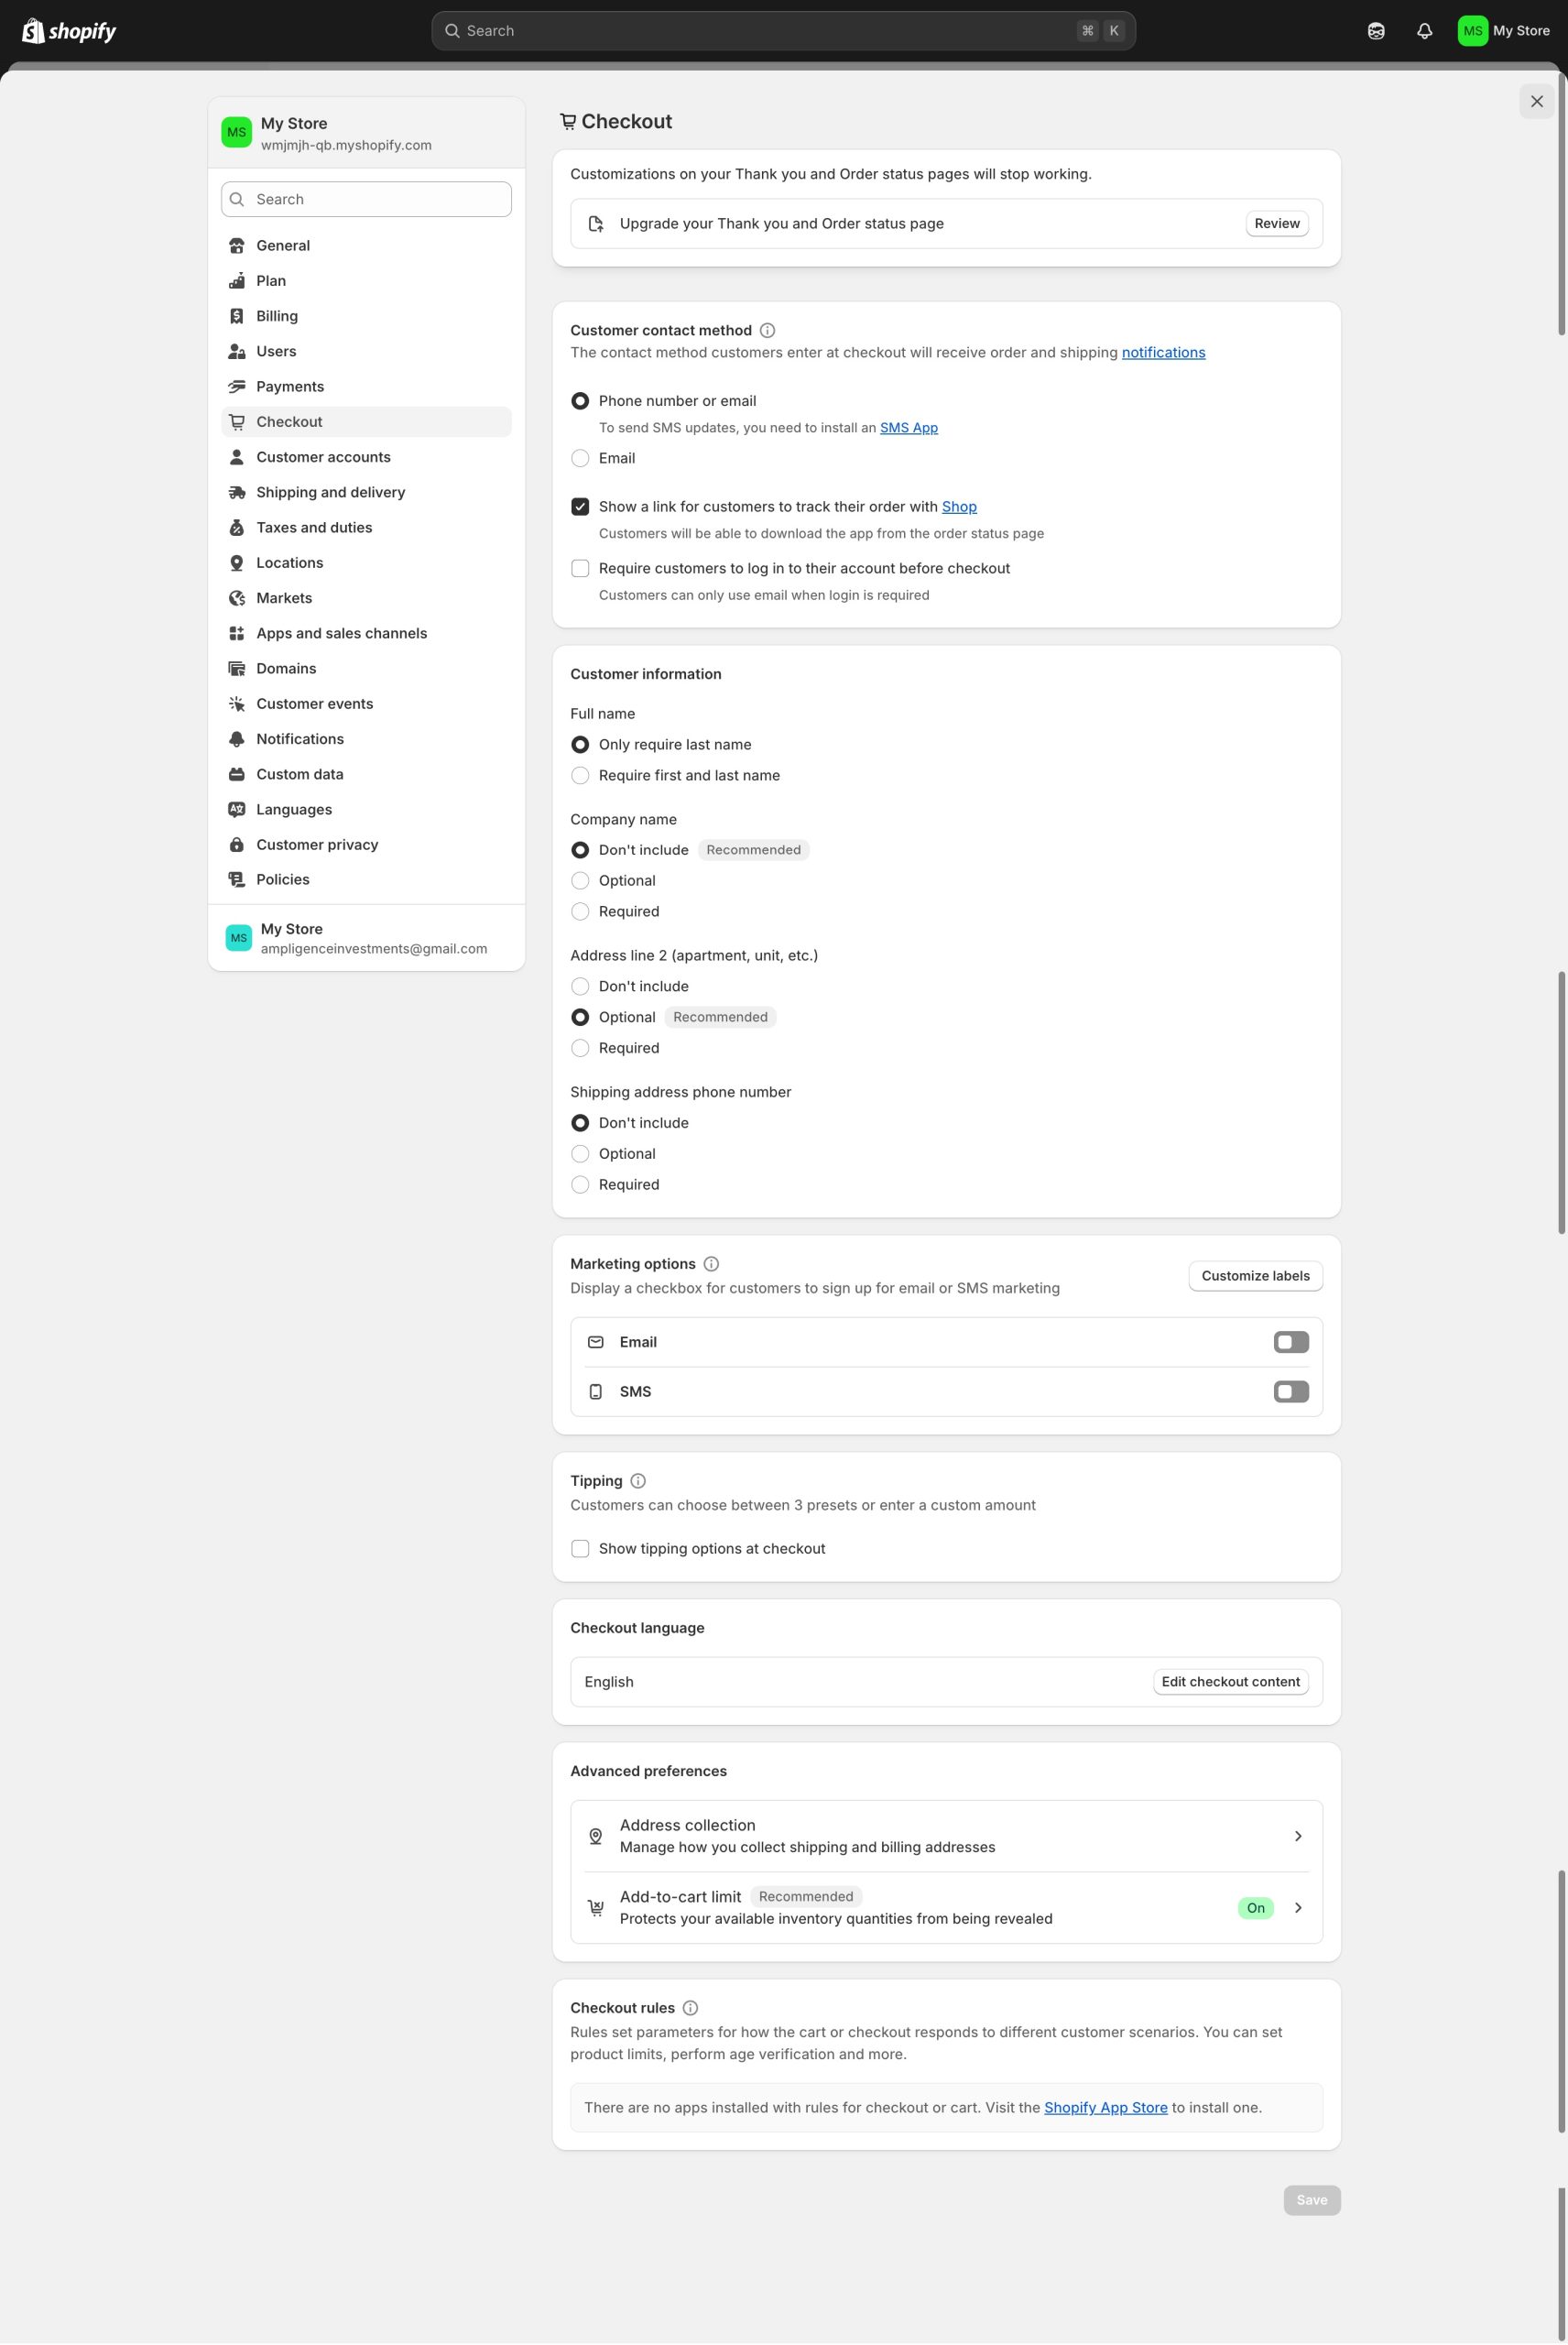Click the Customize labels button

tap(1255, 1276)
